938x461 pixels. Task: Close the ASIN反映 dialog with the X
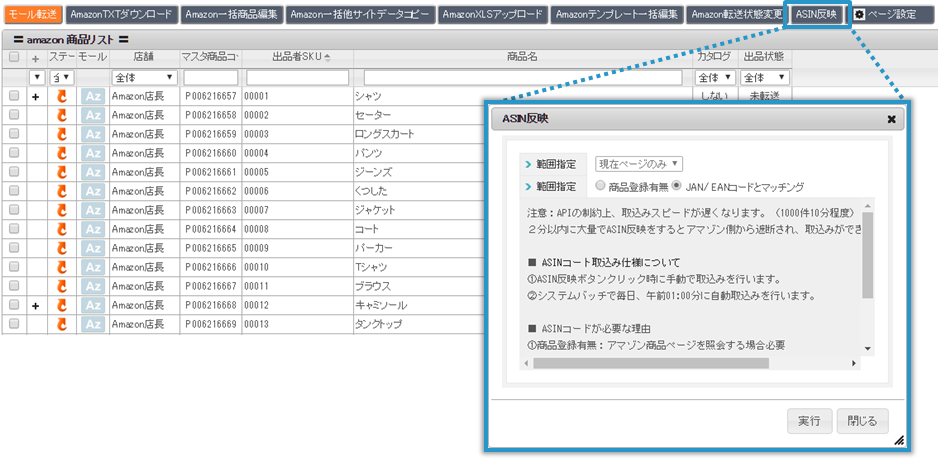click(891, 119)
